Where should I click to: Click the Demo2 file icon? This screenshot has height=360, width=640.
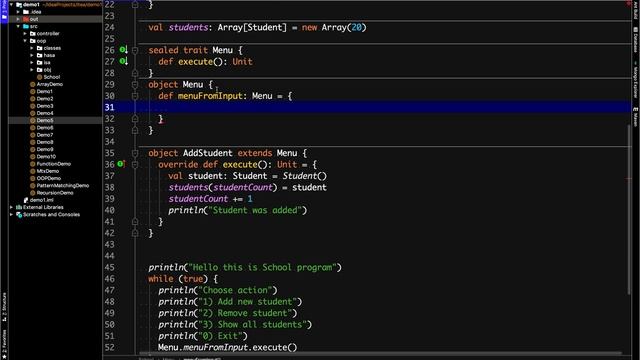click(33, 99)
